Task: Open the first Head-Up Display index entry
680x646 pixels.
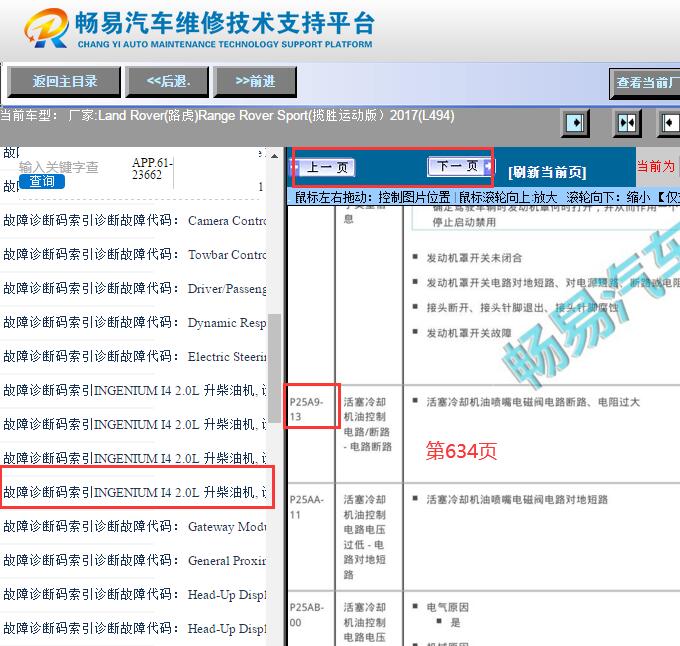Action: point(134,594)
